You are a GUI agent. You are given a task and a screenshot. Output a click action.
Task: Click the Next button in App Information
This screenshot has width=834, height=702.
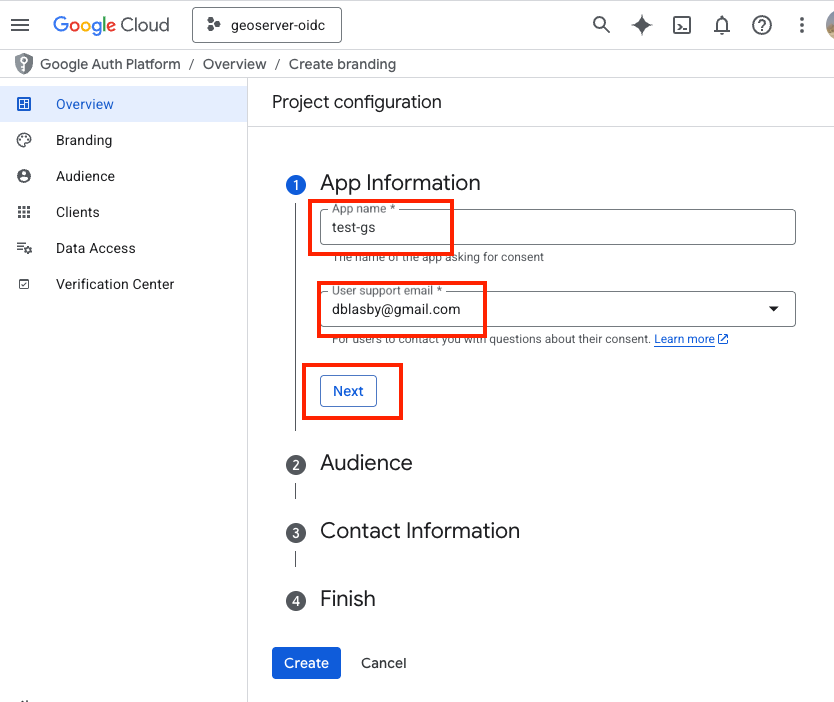coord(347,391)
